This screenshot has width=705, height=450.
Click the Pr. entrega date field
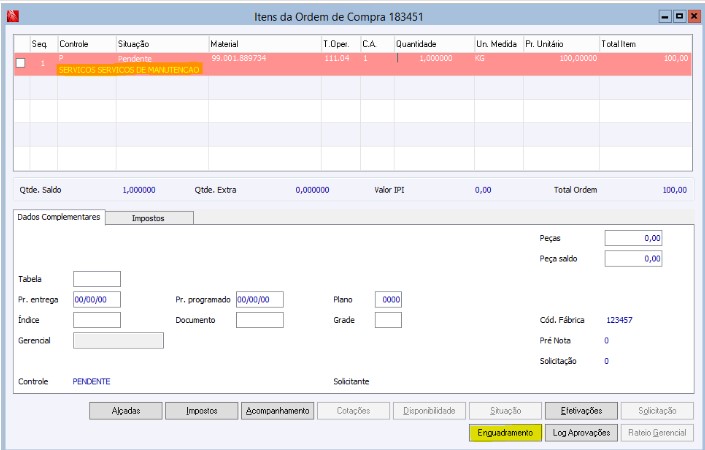(97, 299)
